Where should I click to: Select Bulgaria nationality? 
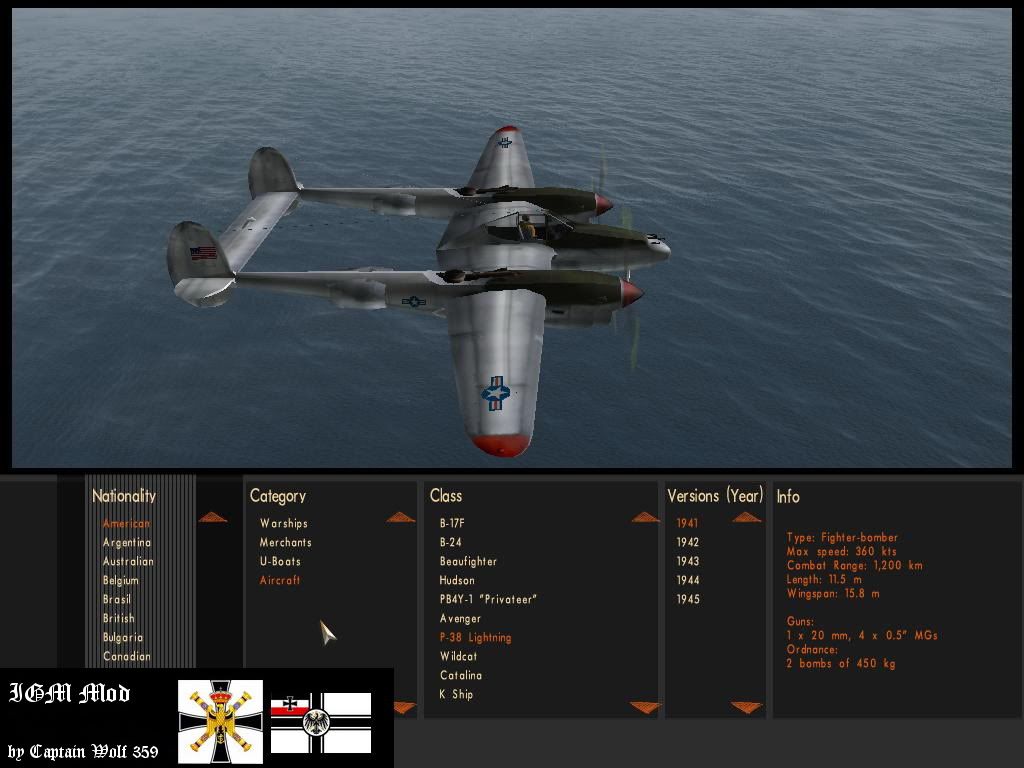point(122,637)
